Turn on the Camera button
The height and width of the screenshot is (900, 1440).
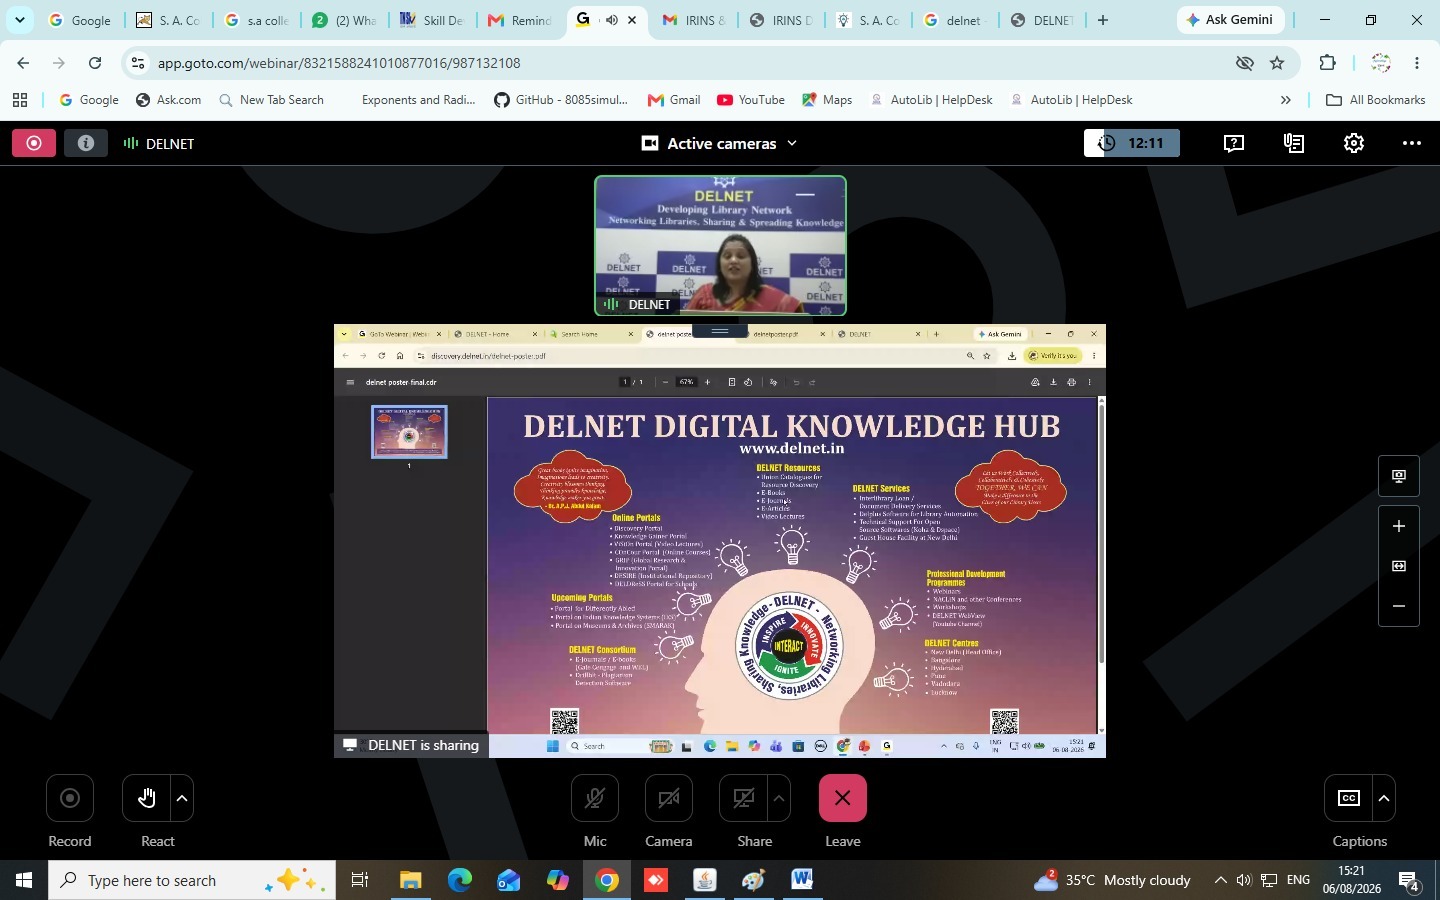point(669,798)
